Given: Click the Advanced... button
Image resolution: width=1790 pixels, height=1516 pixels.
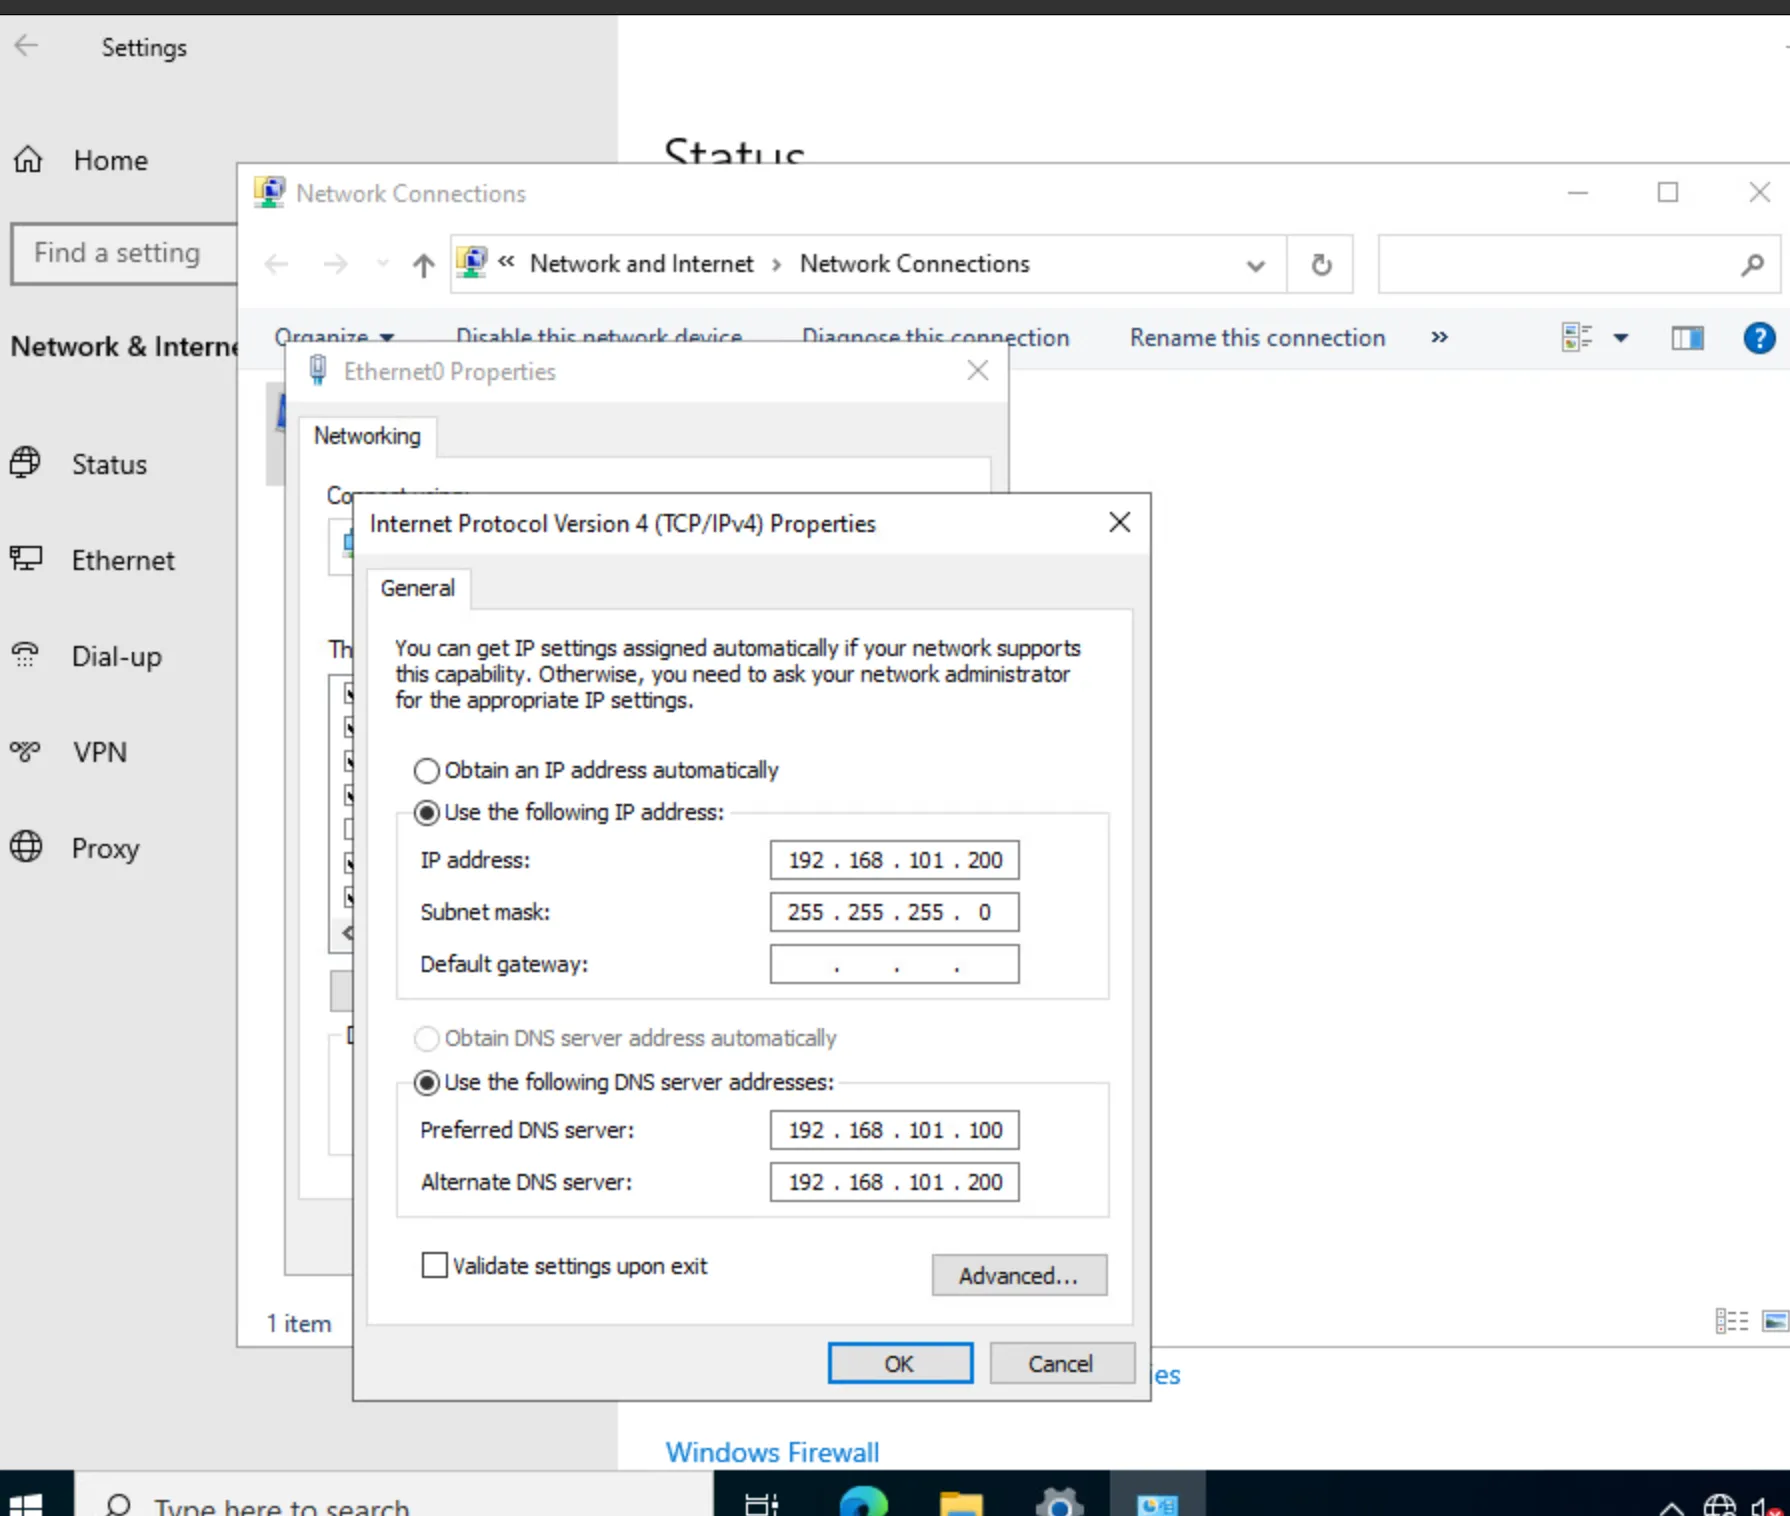Looking at the screenshot, I should pos(1018,1276).
